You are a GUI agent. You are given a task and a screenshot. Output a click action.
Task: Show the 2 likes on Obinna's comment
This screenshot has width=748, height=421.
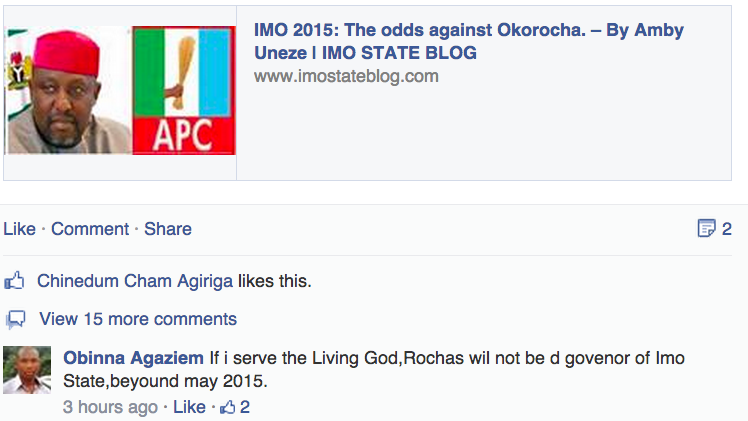(245, 407)
